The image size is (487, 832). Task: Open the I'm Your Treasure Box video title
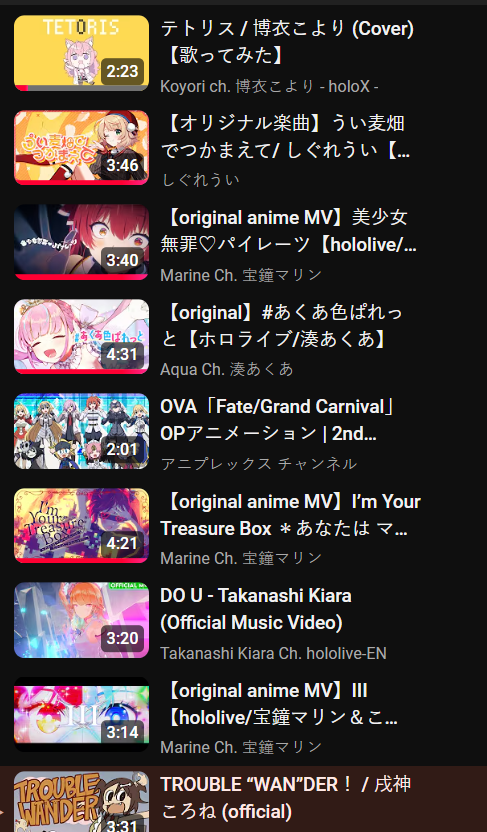click(x=291, y=515)
